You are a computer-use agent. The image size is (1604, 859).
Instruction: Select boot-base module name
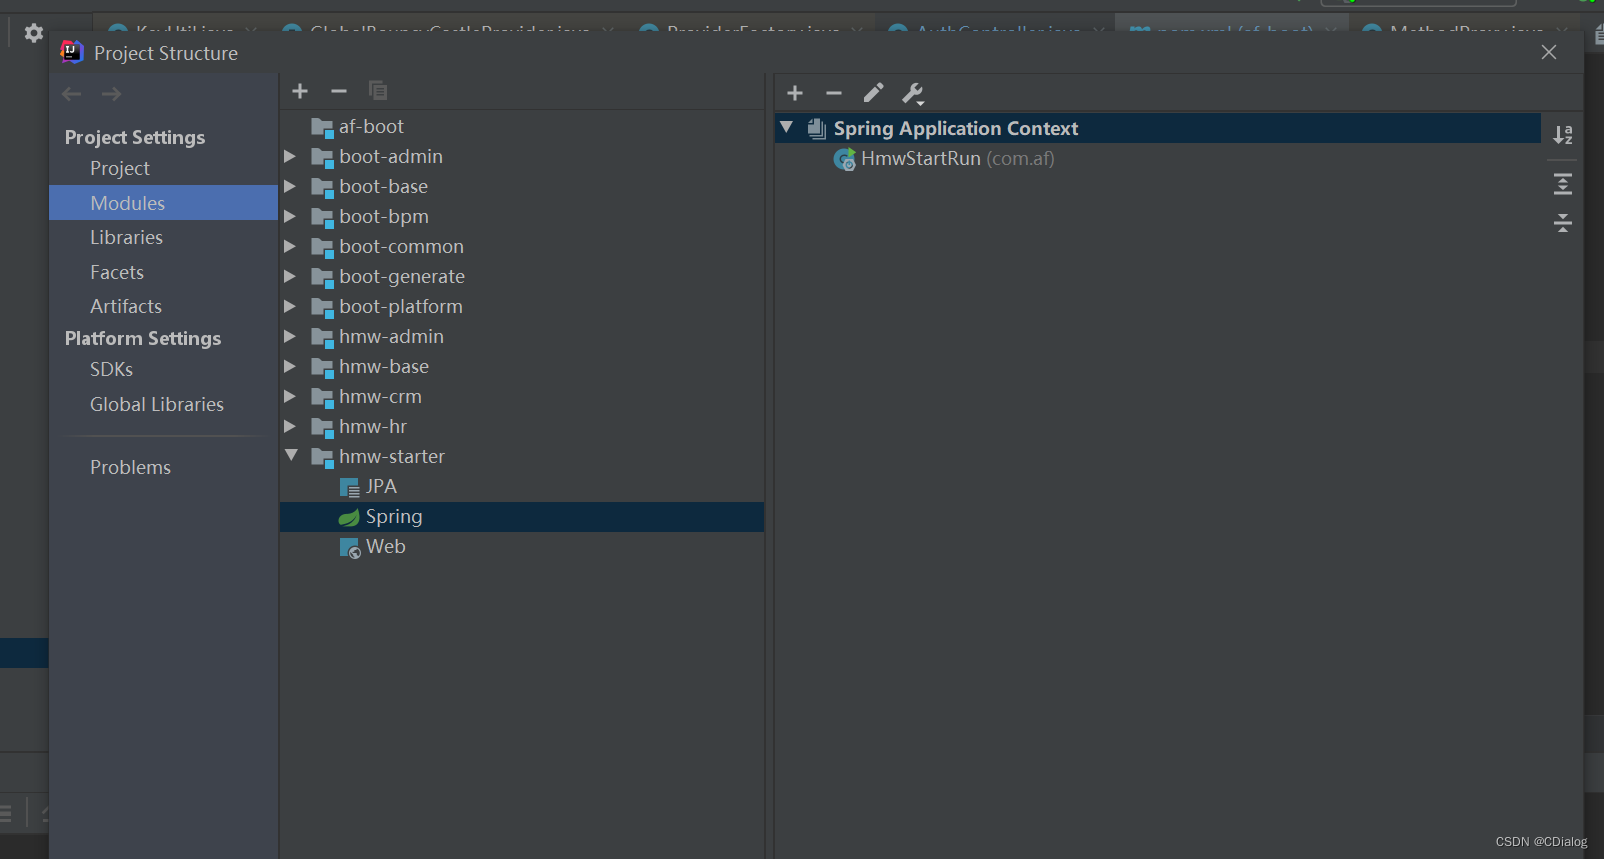click(x=383, y=186)
